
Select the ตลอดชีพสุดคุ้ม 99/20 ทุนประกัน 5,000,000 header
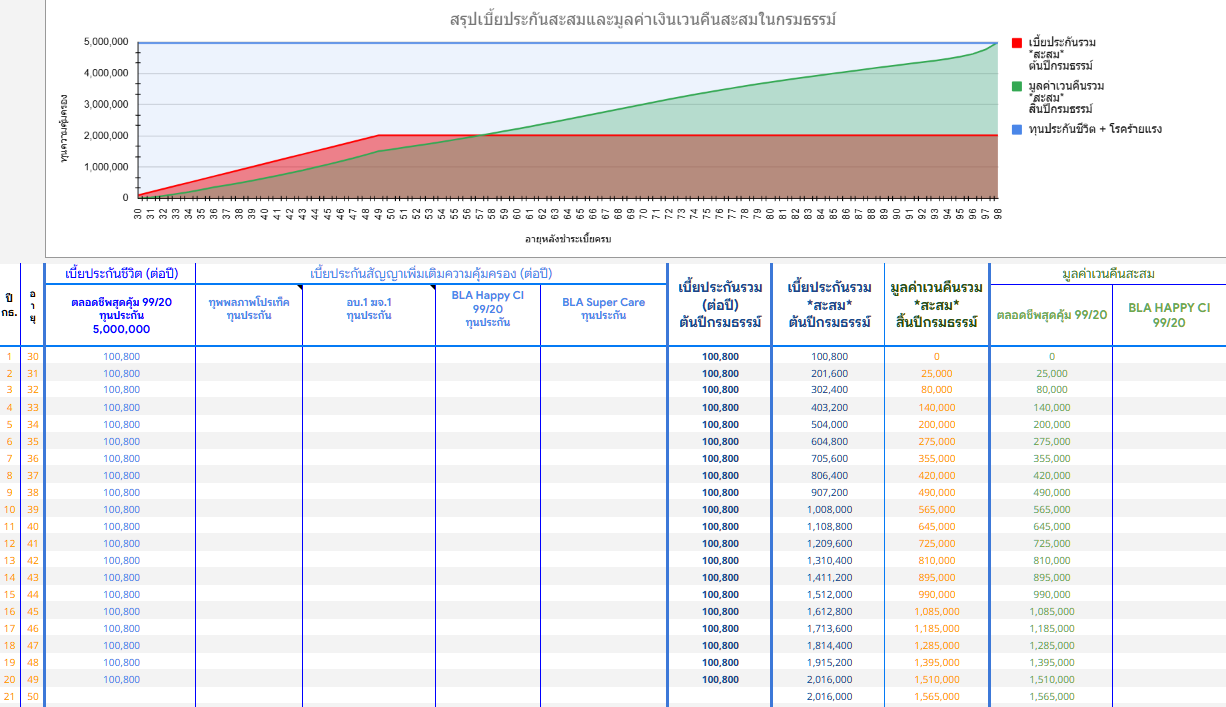tap(121, 315)
